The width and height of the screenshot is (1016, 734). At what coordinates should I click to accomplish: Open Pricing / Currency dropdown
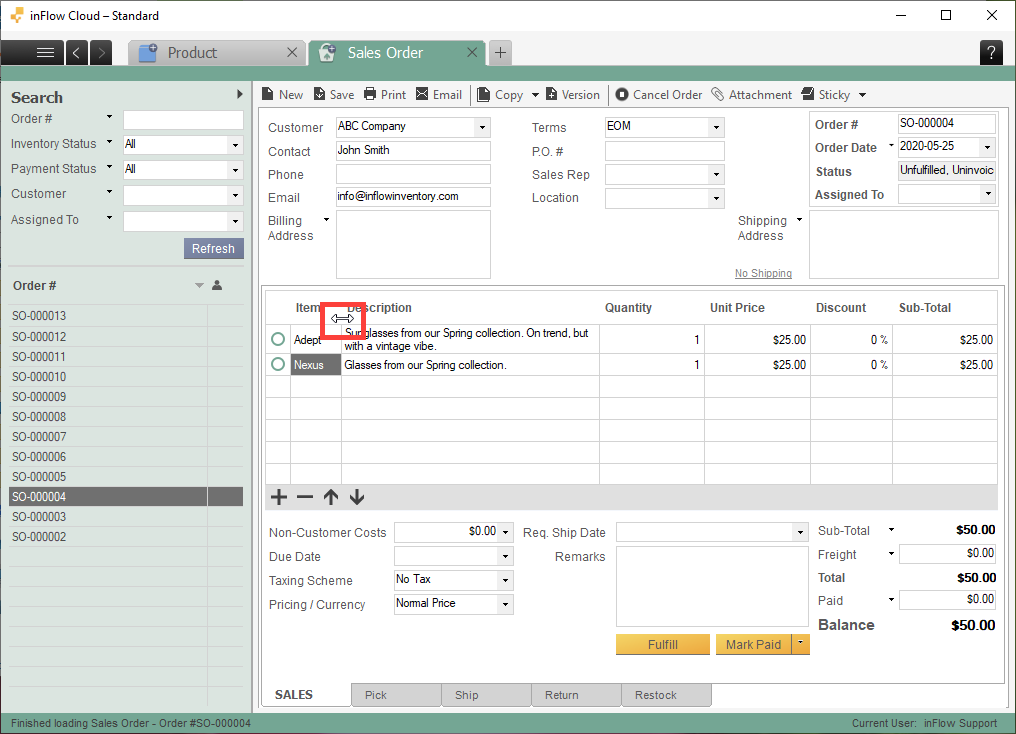pyautogui.click(x=505, y=604)
